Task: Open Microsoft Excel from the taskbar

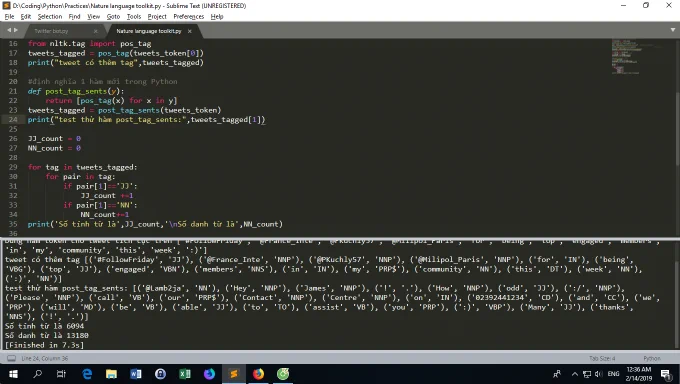Action: 185,374
